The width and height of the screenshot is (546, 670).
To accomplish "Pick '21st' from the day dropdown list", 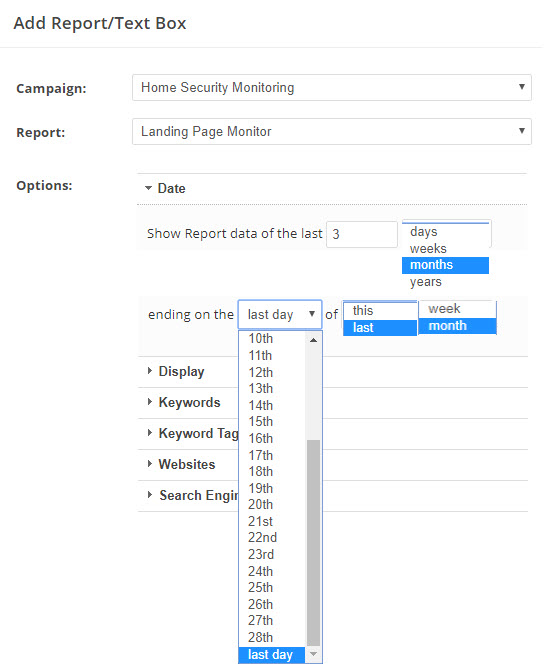I will point(272,521).
